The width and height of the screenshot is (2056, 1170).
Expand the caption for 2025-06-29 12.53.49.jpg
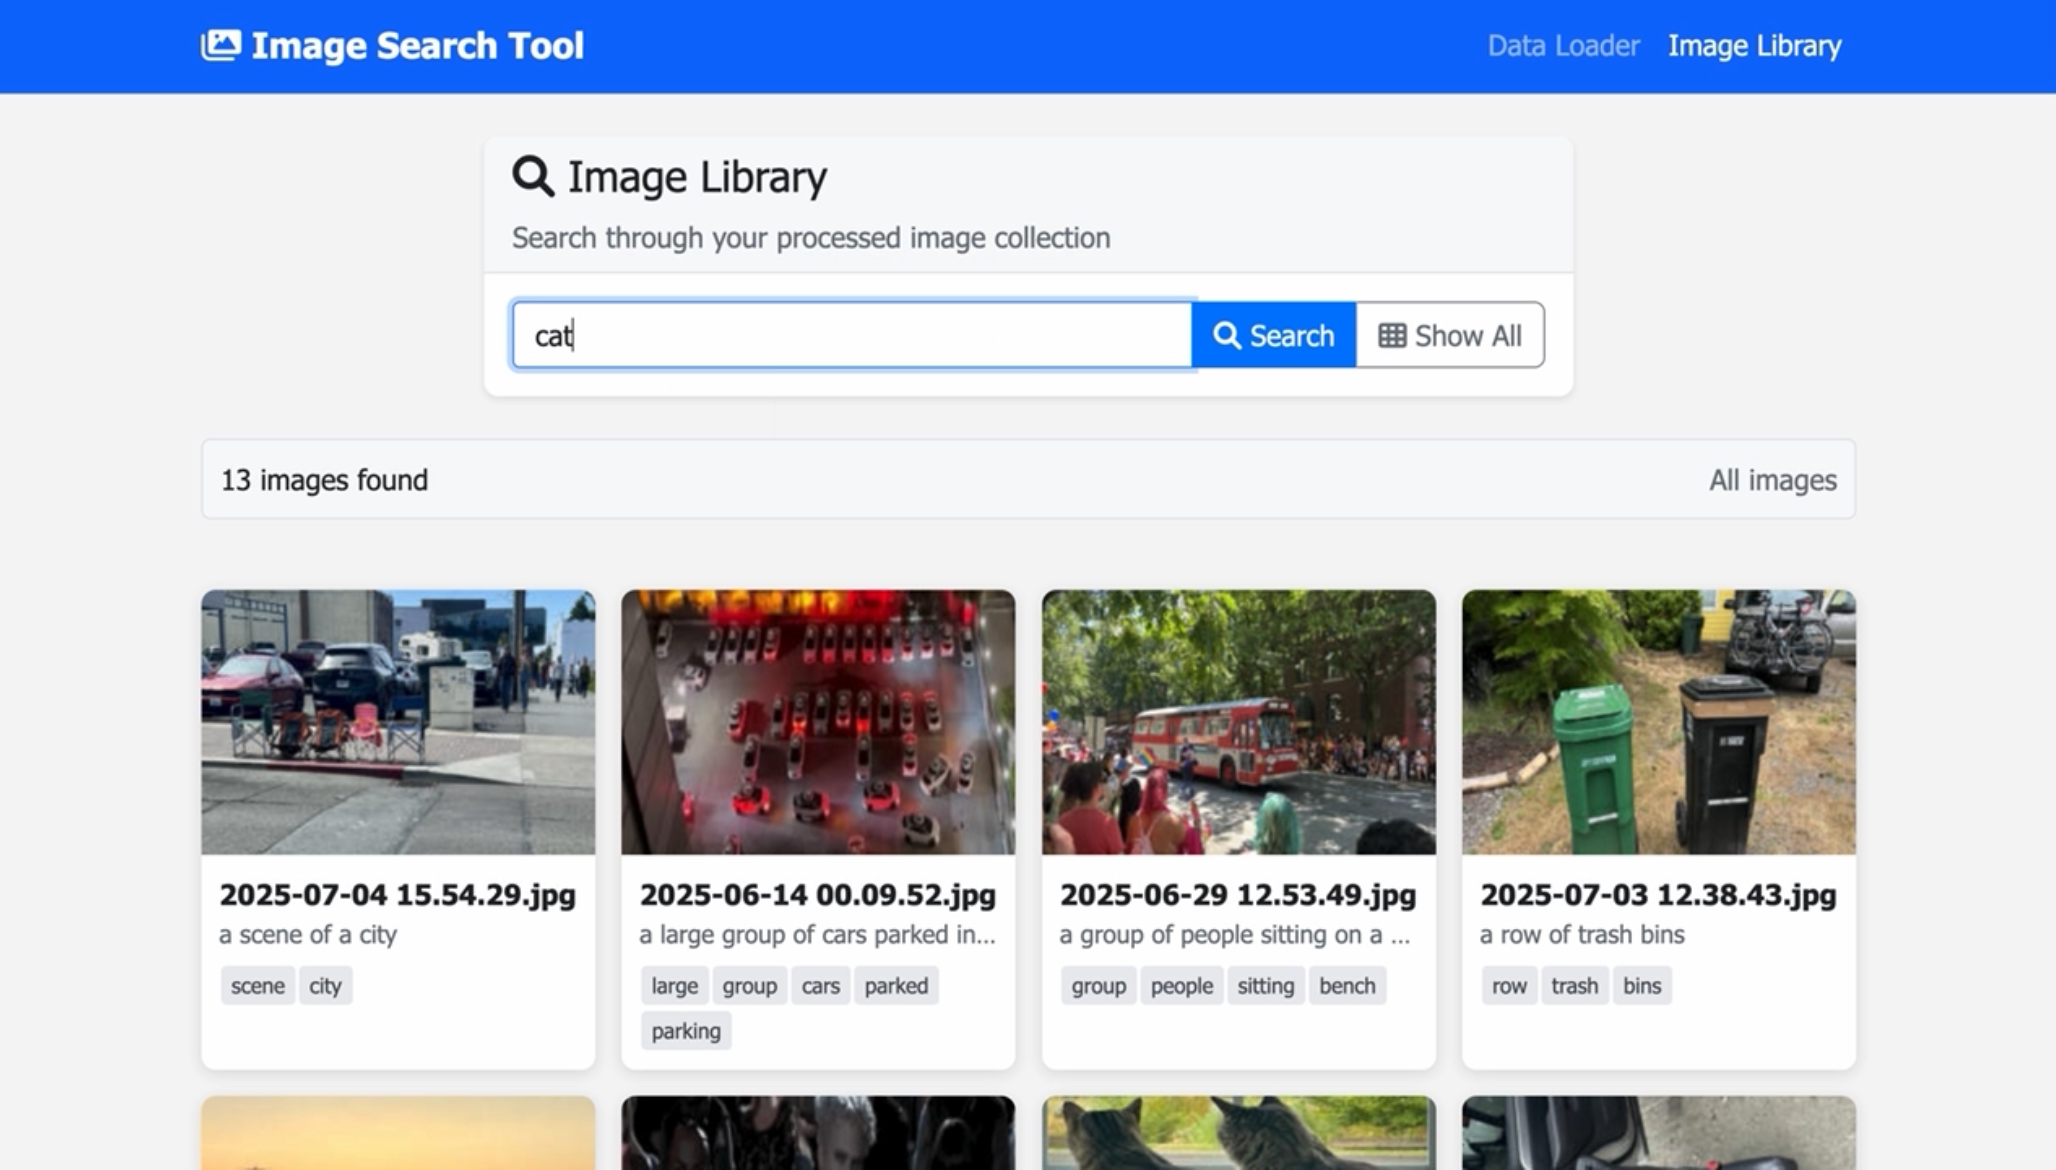(x=1236, y=935)
